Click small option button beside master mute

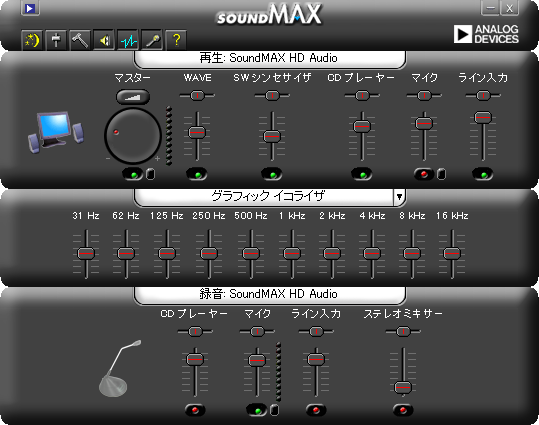pos(150,174)
